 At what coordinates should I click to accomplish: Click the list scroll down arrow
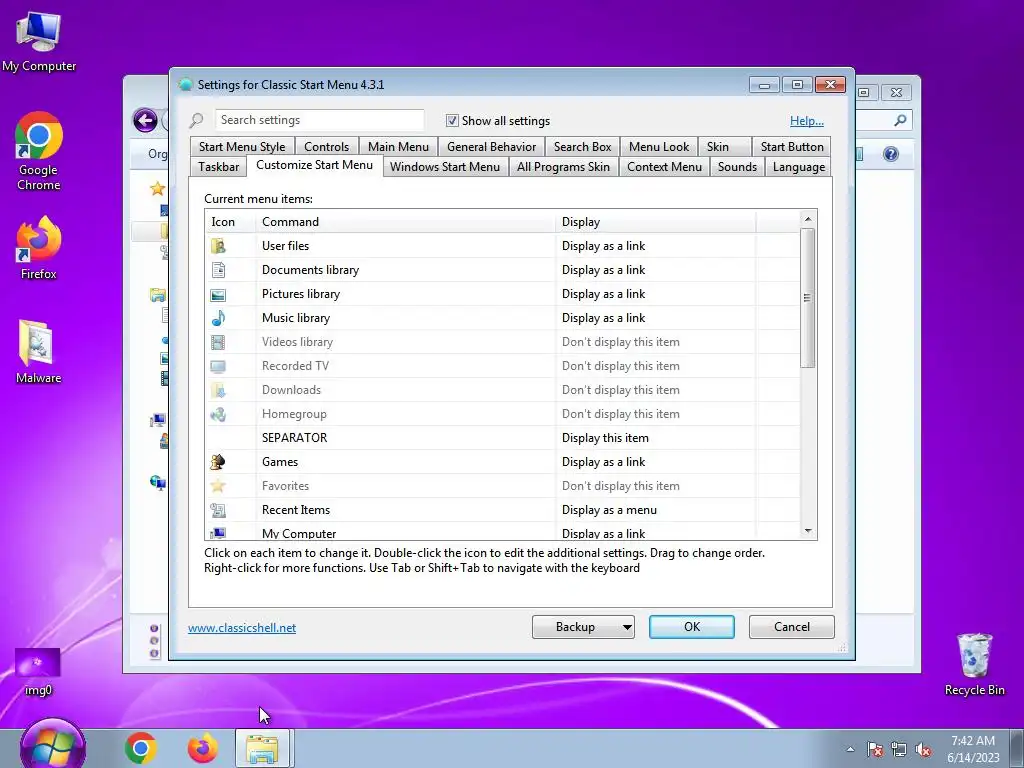pos(808,532)
